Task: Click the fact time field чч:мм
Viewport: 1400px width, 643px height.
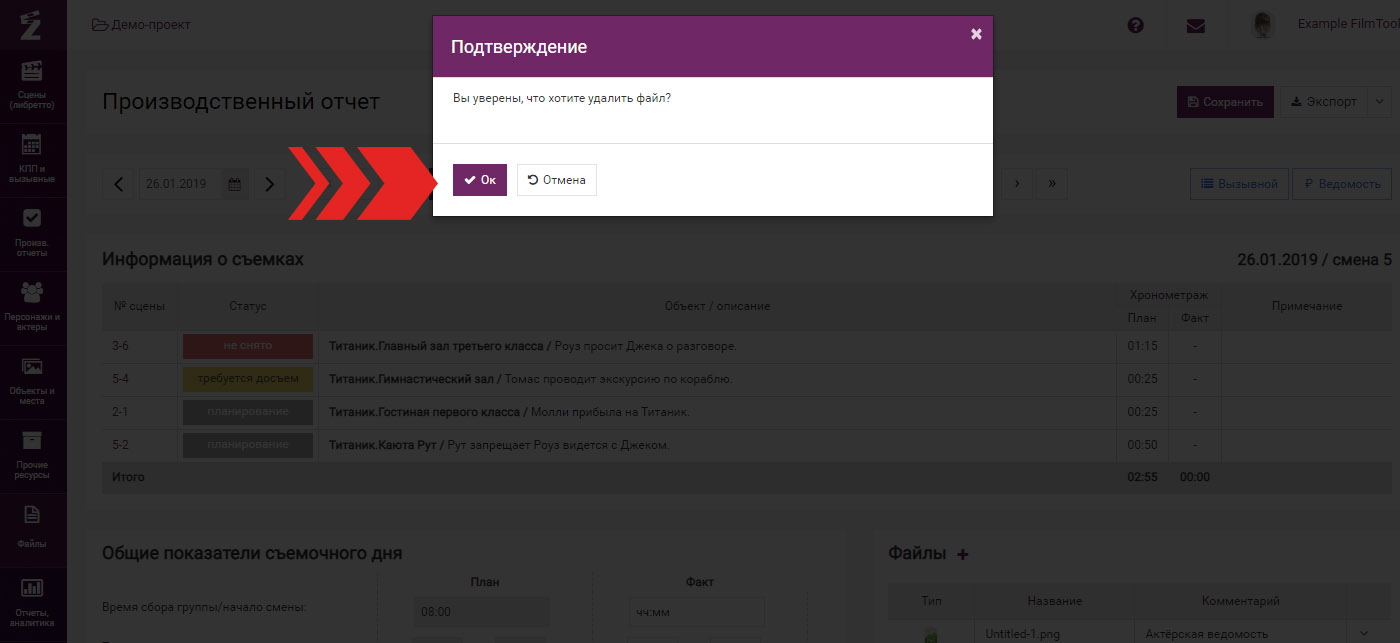Action: tap(696, 612)
